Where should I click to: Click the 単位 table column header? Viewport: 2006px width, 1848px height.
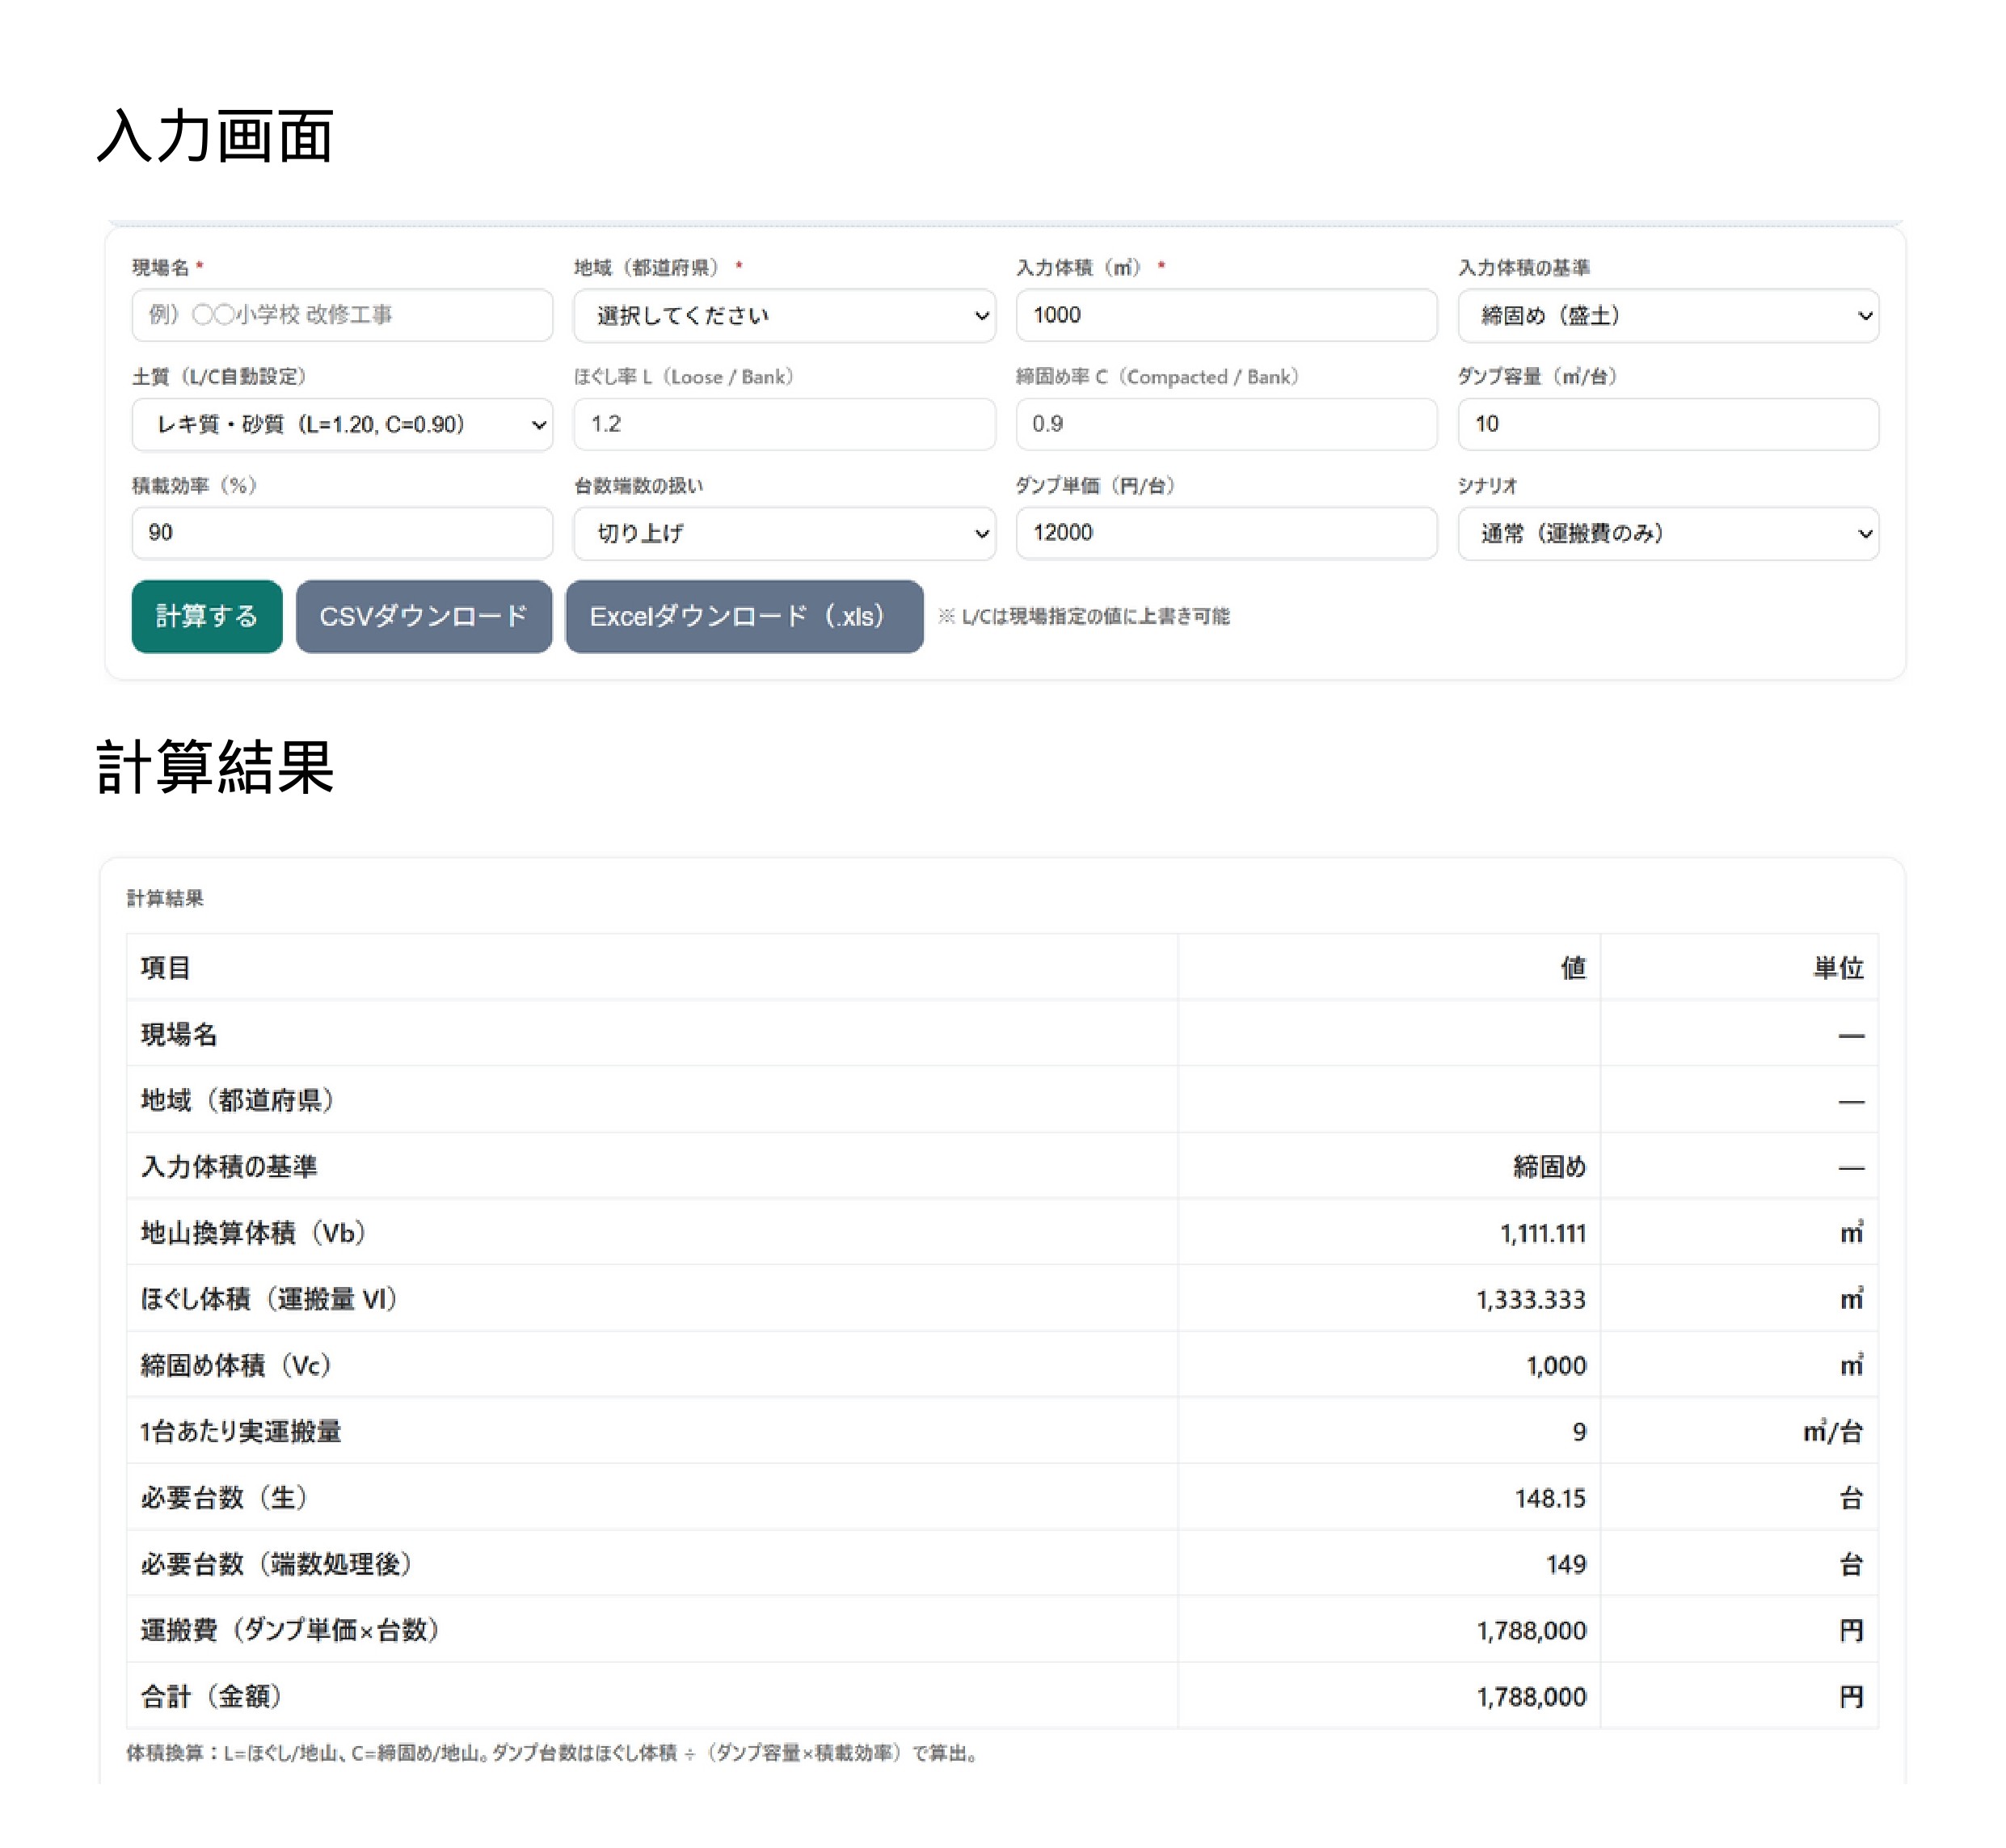[x=1837, y=967]
